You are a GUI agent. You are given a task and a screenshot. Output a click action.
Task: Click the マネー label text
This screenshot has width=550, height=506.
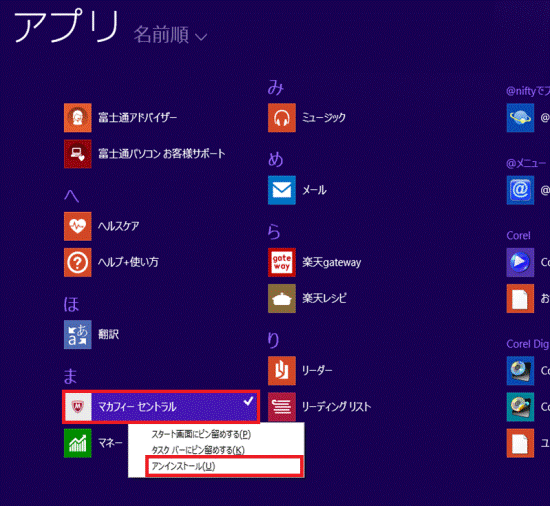tap(110, 443)
